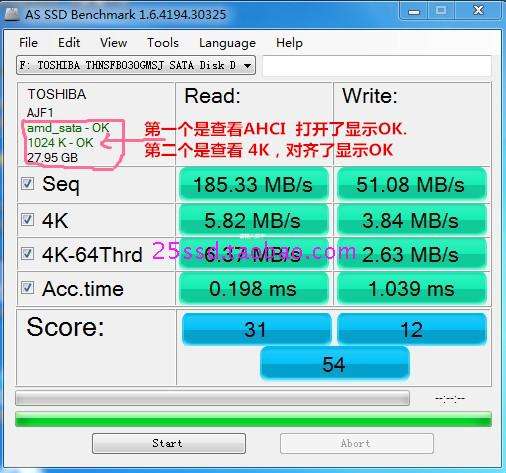This screenshot has height=473, width=506.
Task: Disable the Acc.time test checkbox
Action: pyautogui.click(x=27, y=288)
